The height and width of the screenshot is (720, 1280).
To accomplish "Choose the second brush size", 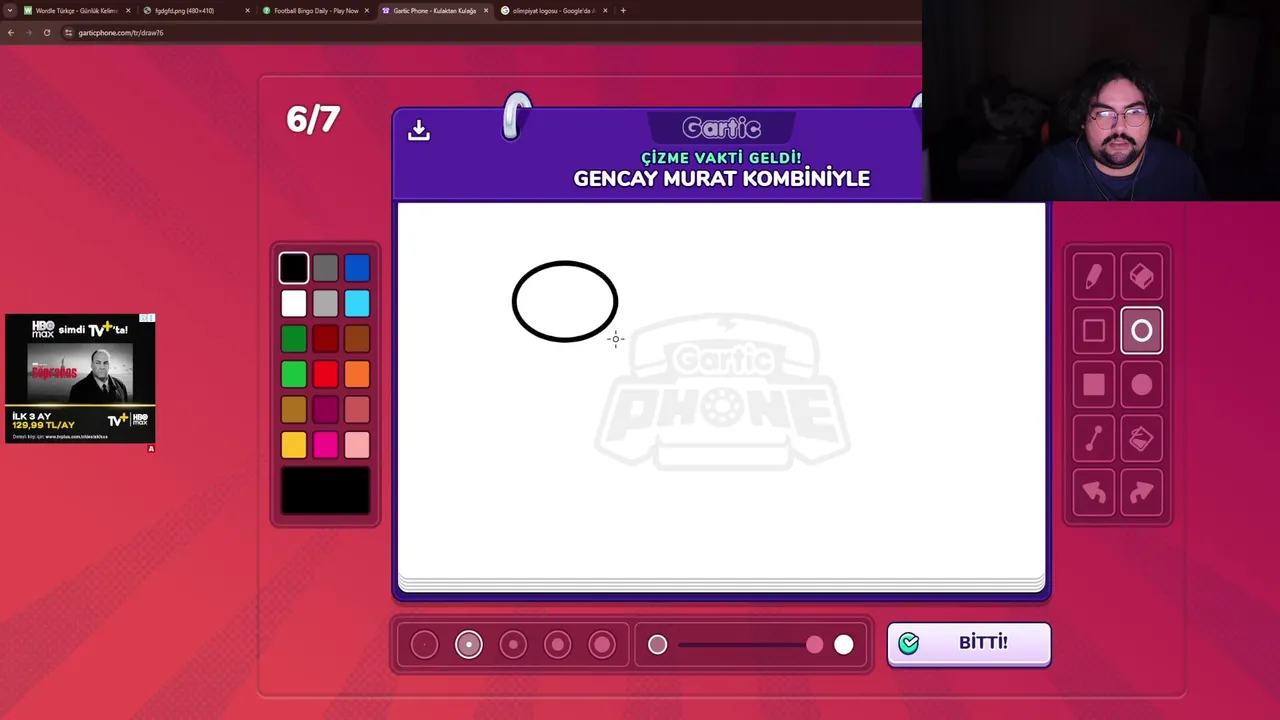I will point(469,645).
